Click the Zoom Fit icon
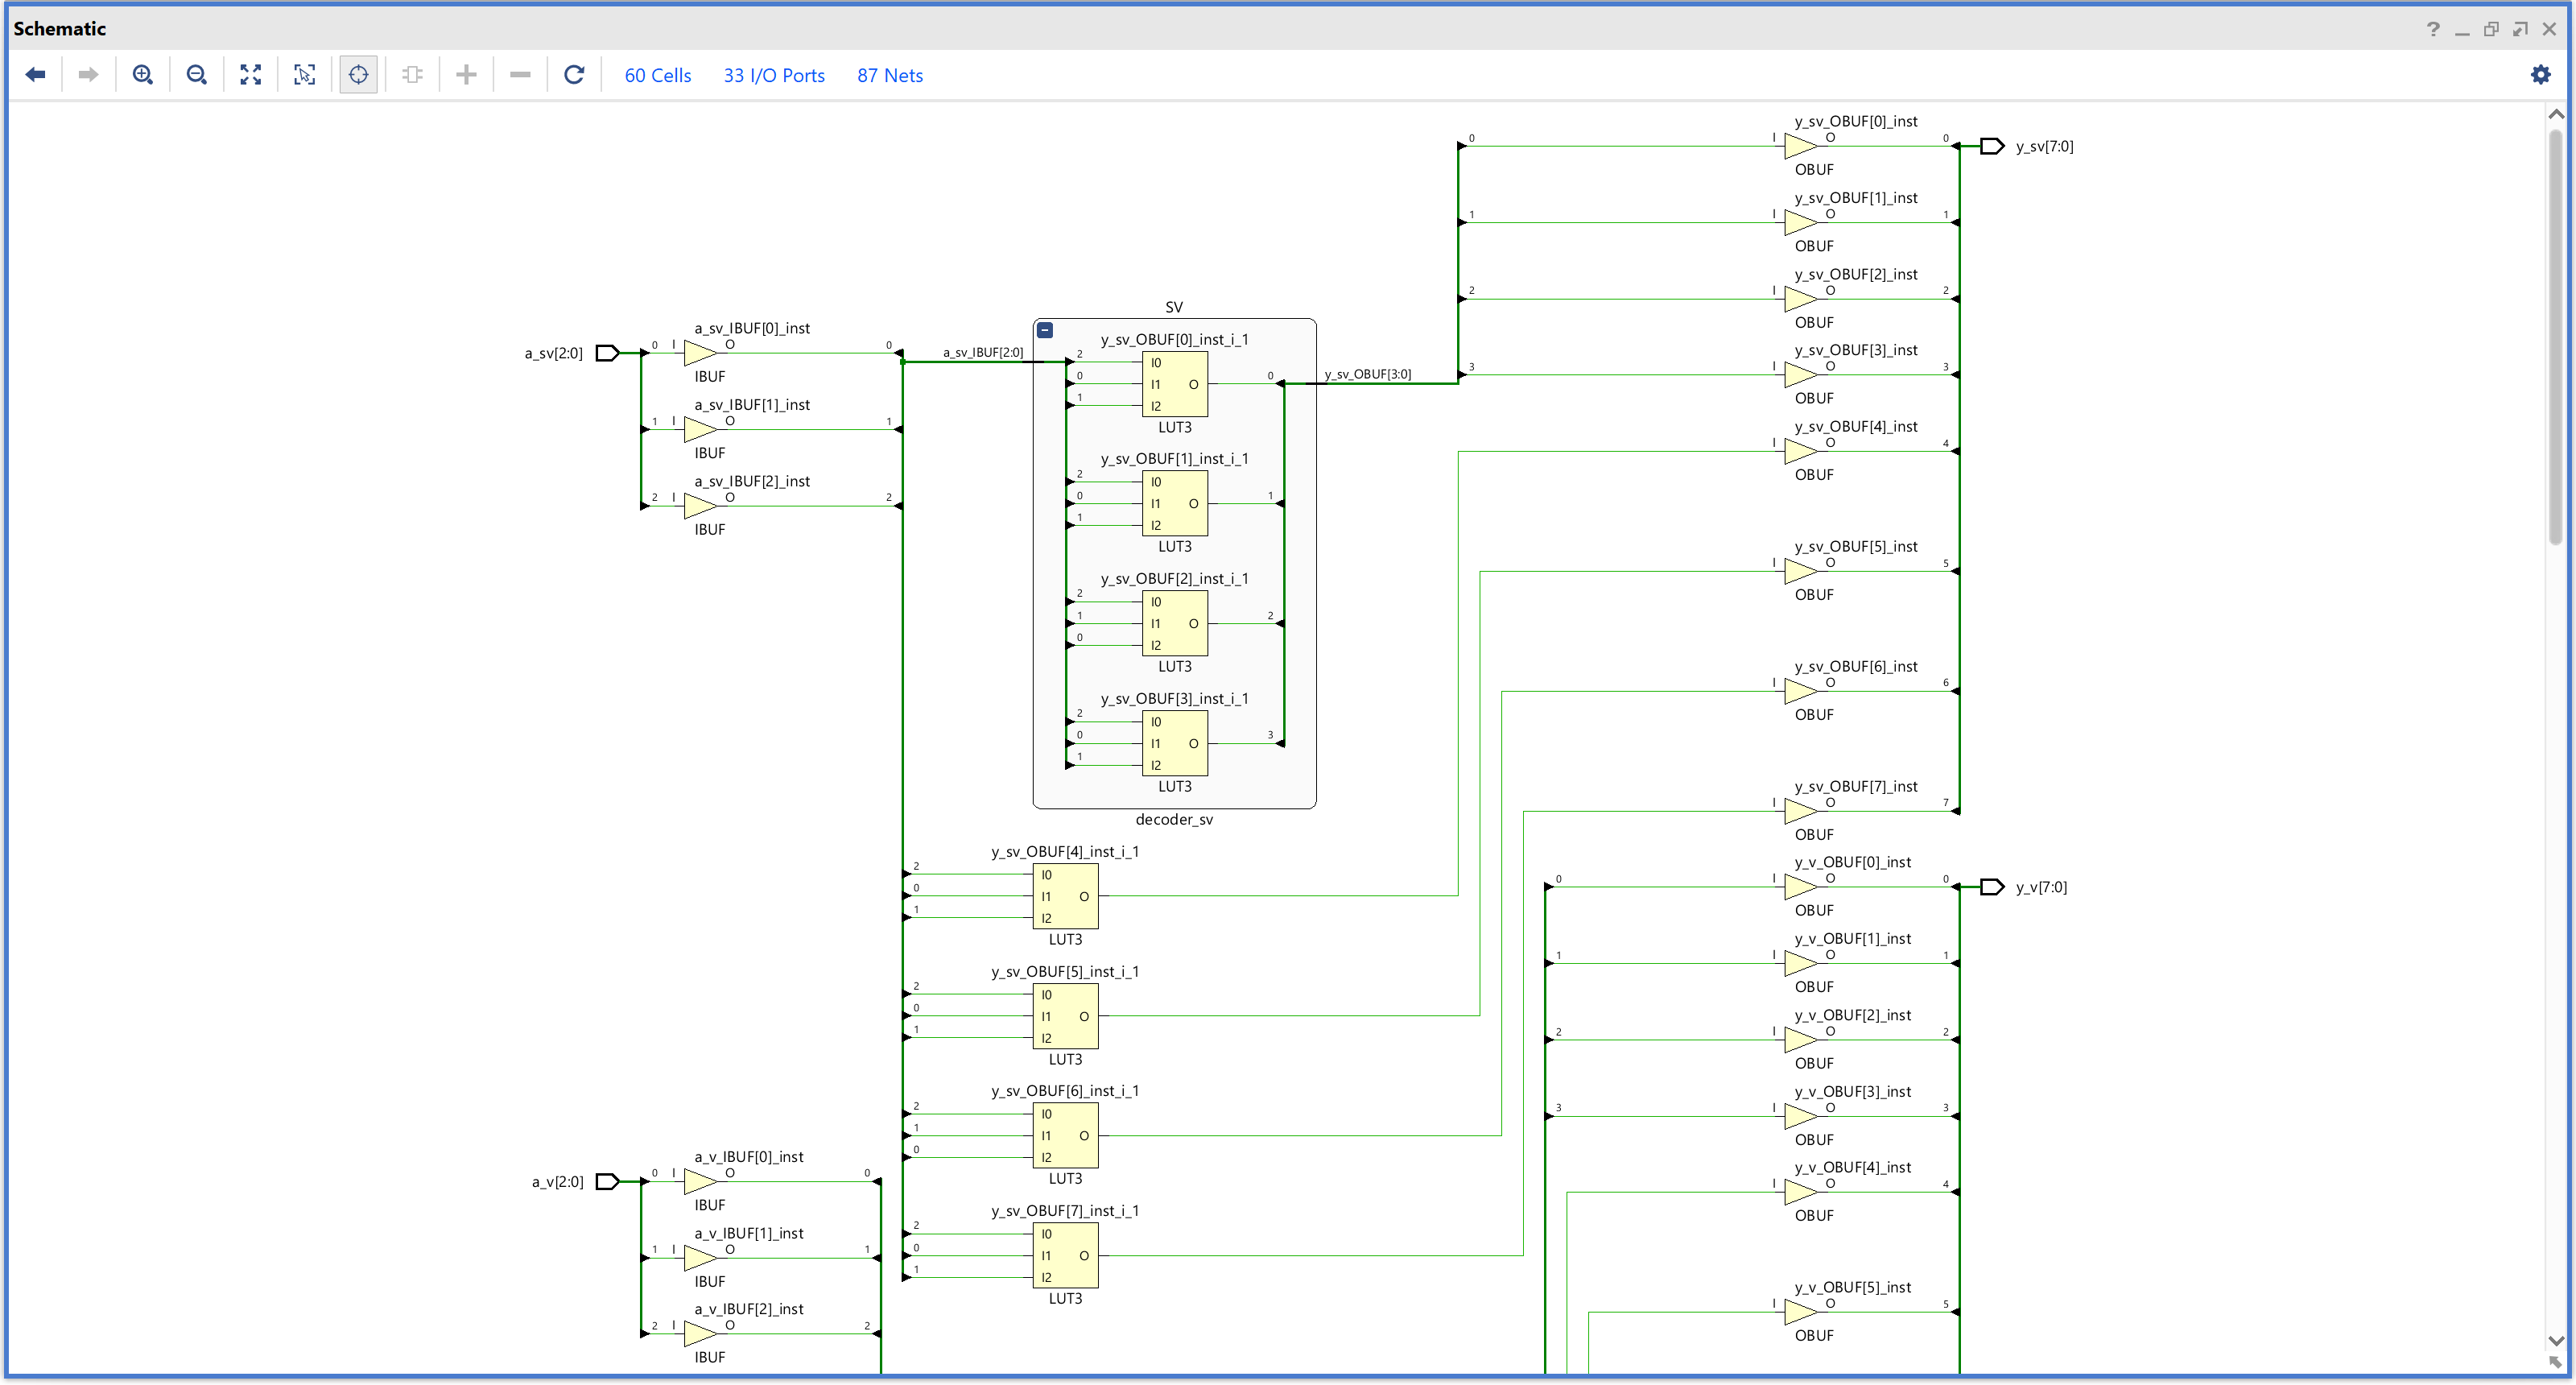2576x1385 pixels. (251, 75)
